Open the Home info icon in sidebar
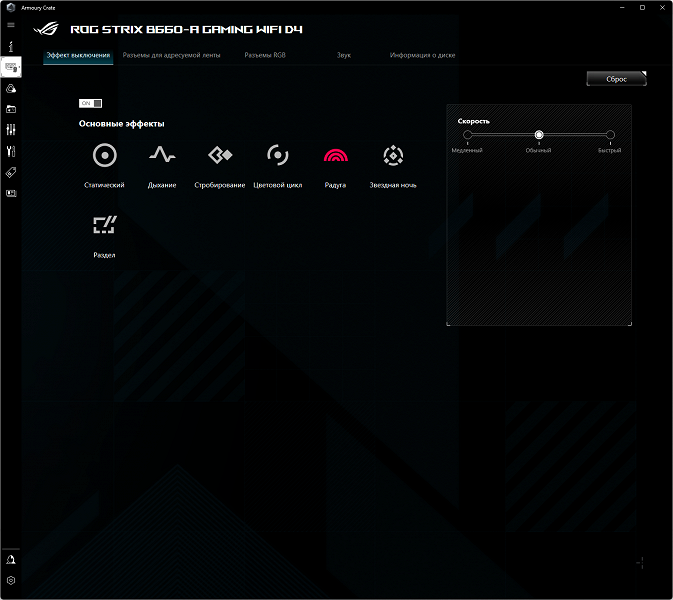The height and width of the screenshot is (600, 673). click(11, 46)
